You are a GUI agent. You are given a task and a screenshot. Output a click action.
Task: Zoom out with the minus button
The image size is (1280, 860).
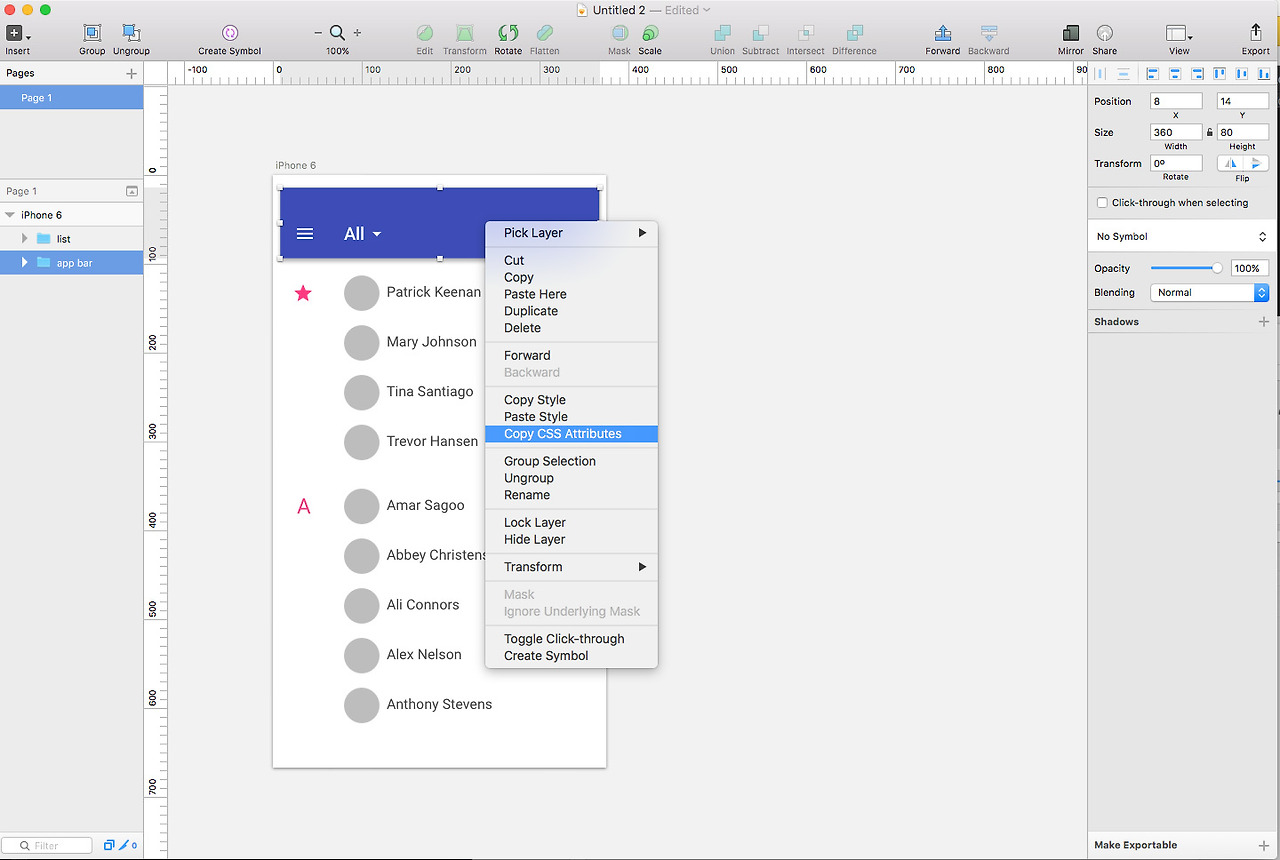(318, 33)
